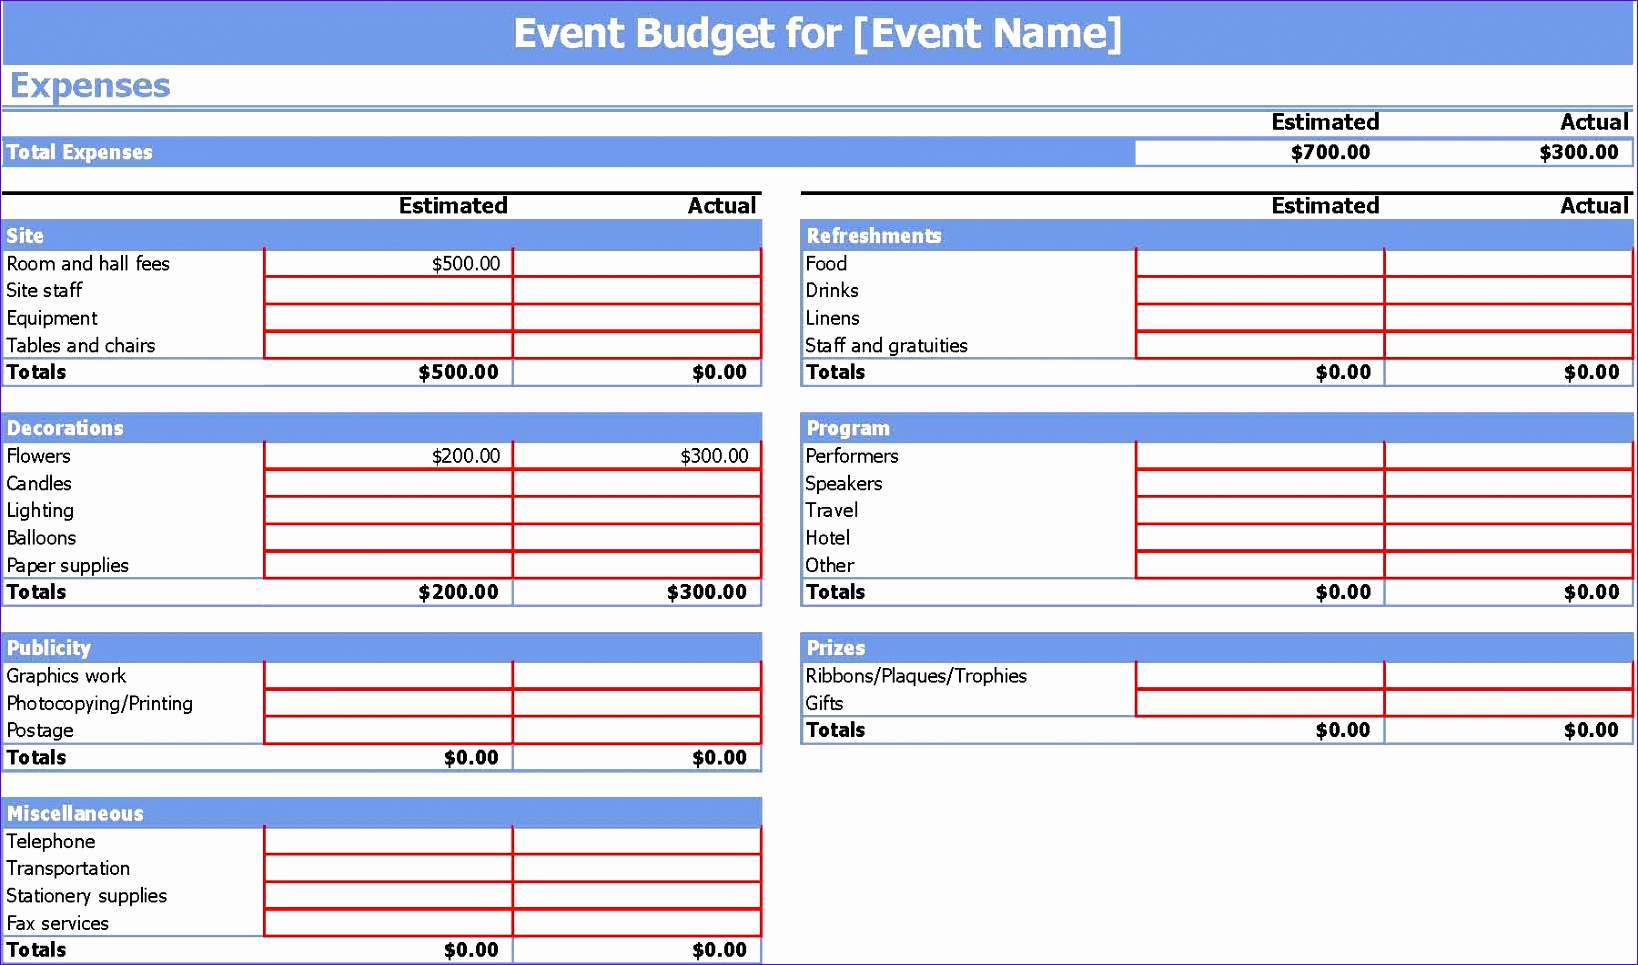Select the Fax services actual cell
This screenshot has width=1638, height=965.
pyautogui.click(x=637, y=922)
